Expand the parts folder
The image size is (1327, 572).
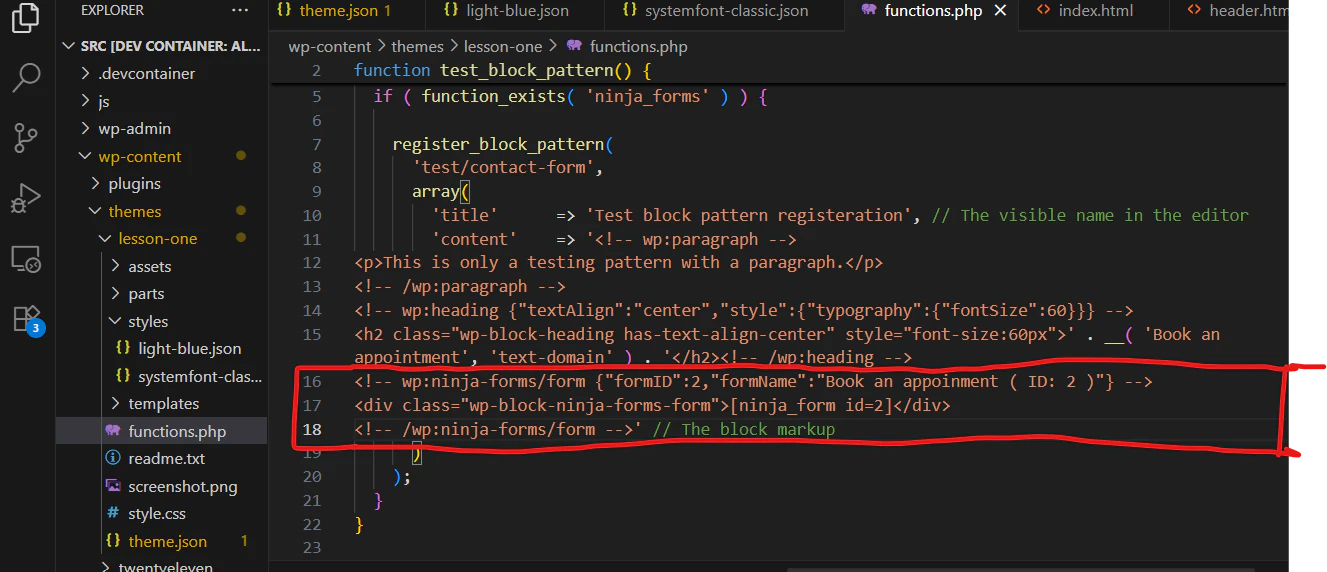point(115,294)
